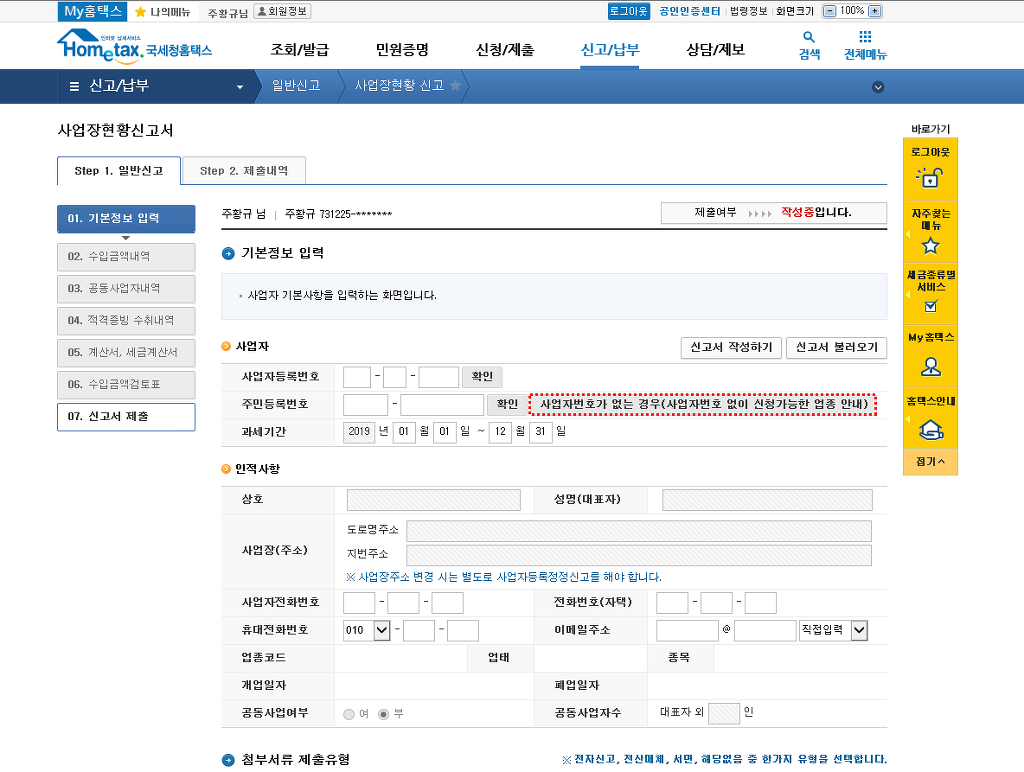Click the 홈택스안내 house icon
This screenshot has width=1024, height=772.
click(x=930, y=430)
